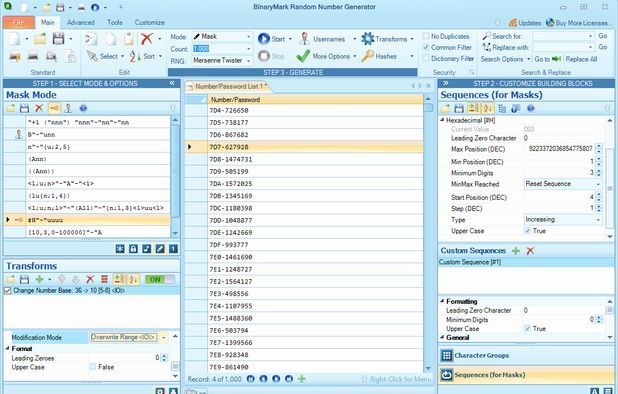
Task: Click the Stop generation button
Action: [x=271, y=56]
